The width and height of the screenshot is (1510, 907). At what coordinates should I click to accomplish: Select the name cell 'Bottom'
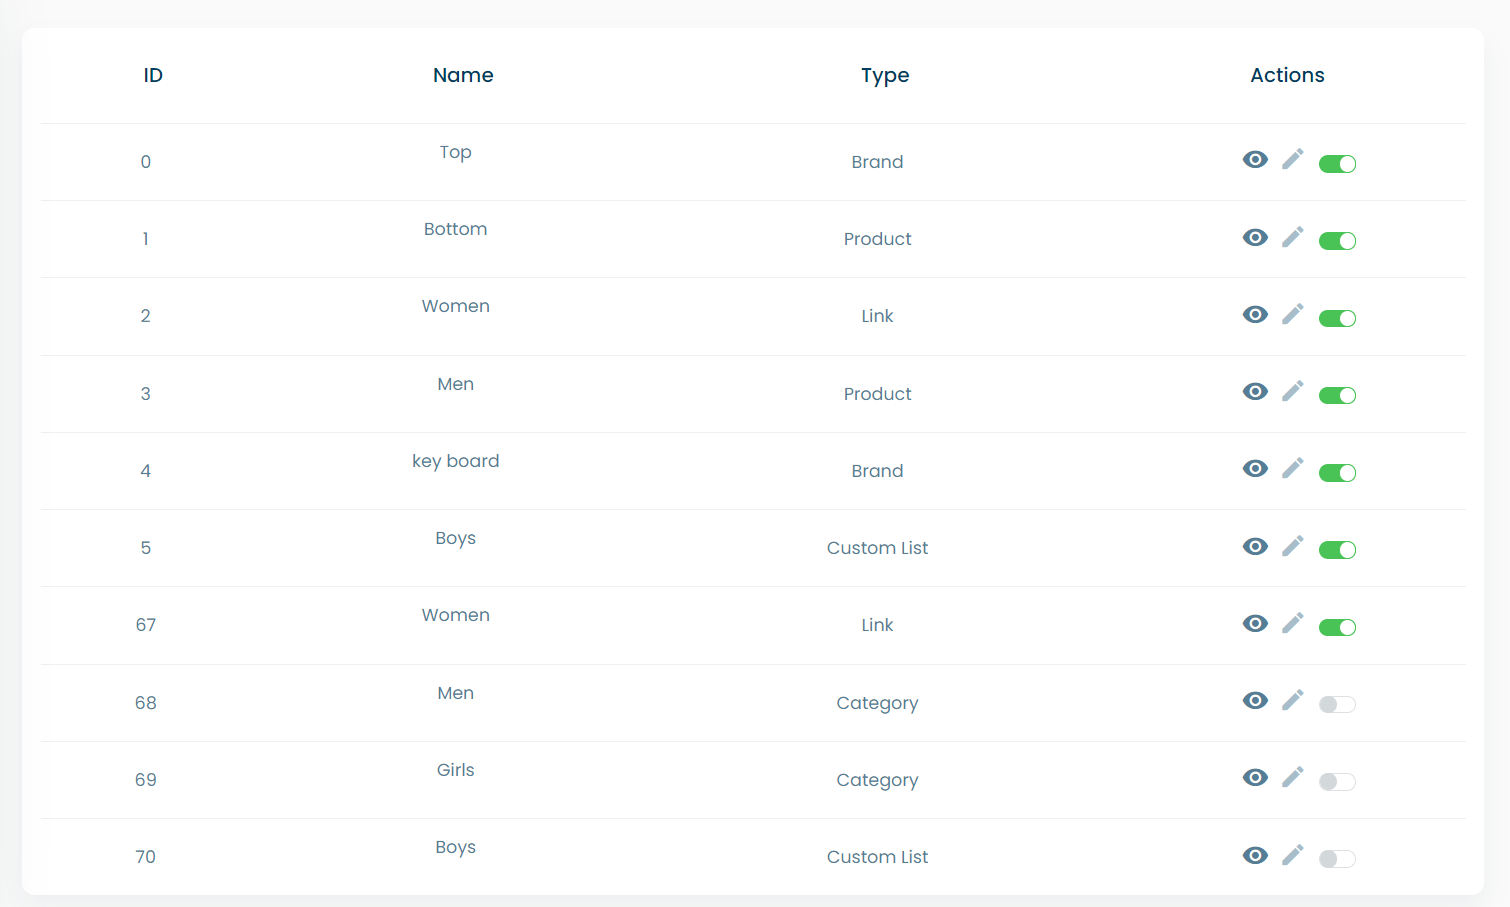coord(455,229)
